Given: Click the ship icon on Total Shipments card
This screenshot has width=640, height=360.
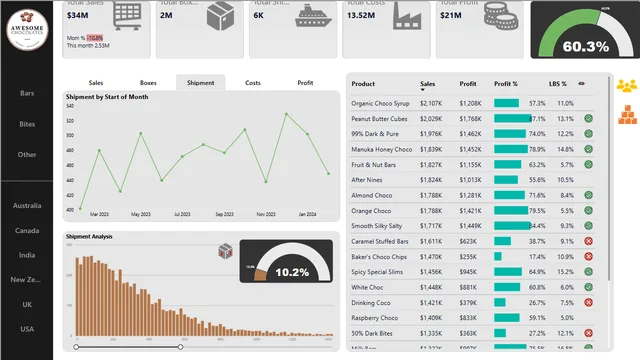Looking at the screenshot, I should click(313, 16).
